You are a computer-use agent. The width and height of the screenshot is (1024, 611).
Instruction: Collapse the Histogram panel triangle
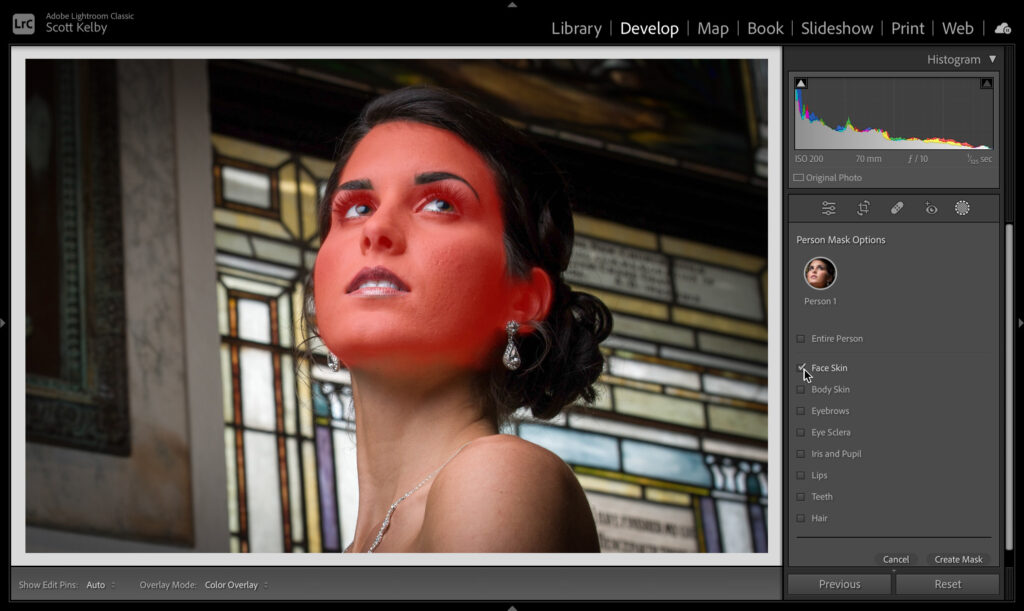pyautogui.click(x=993, y=59)
